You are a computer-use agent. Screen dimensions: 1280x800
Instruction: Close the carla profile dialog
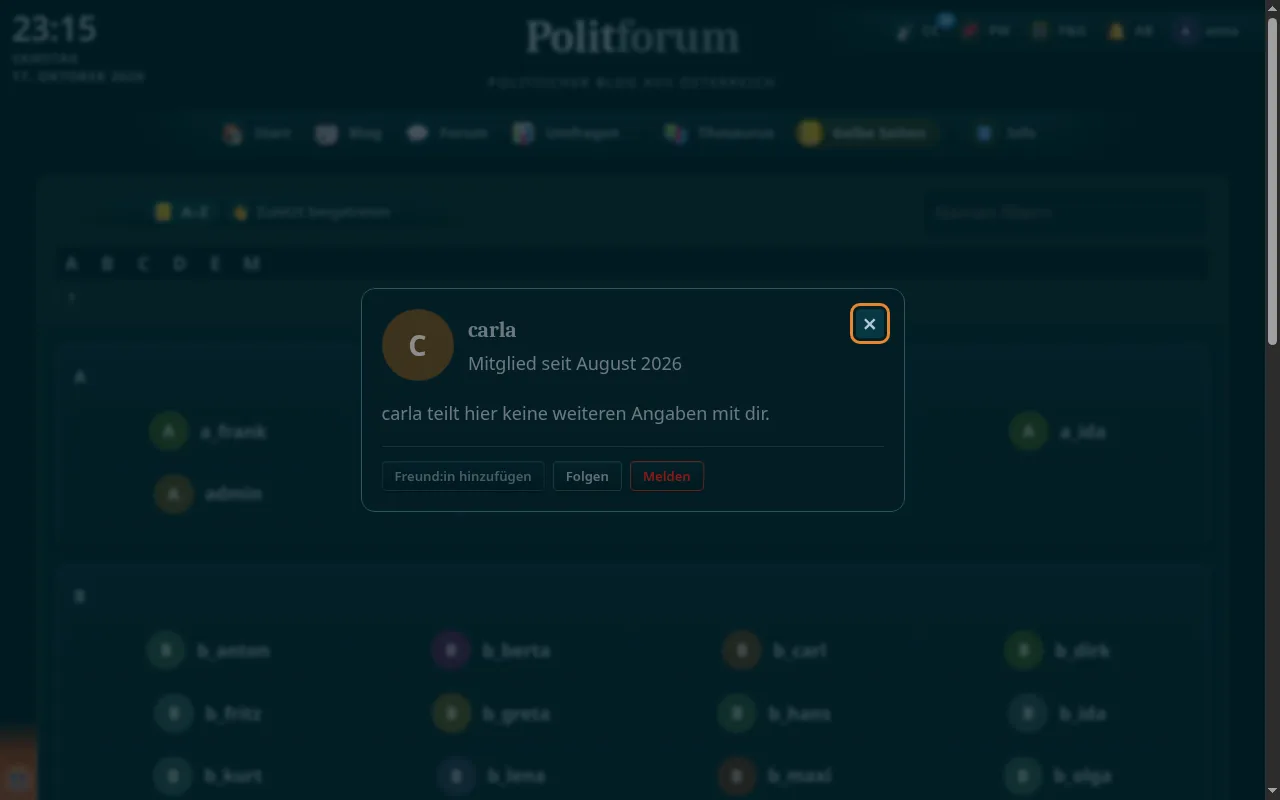point(870,324)
